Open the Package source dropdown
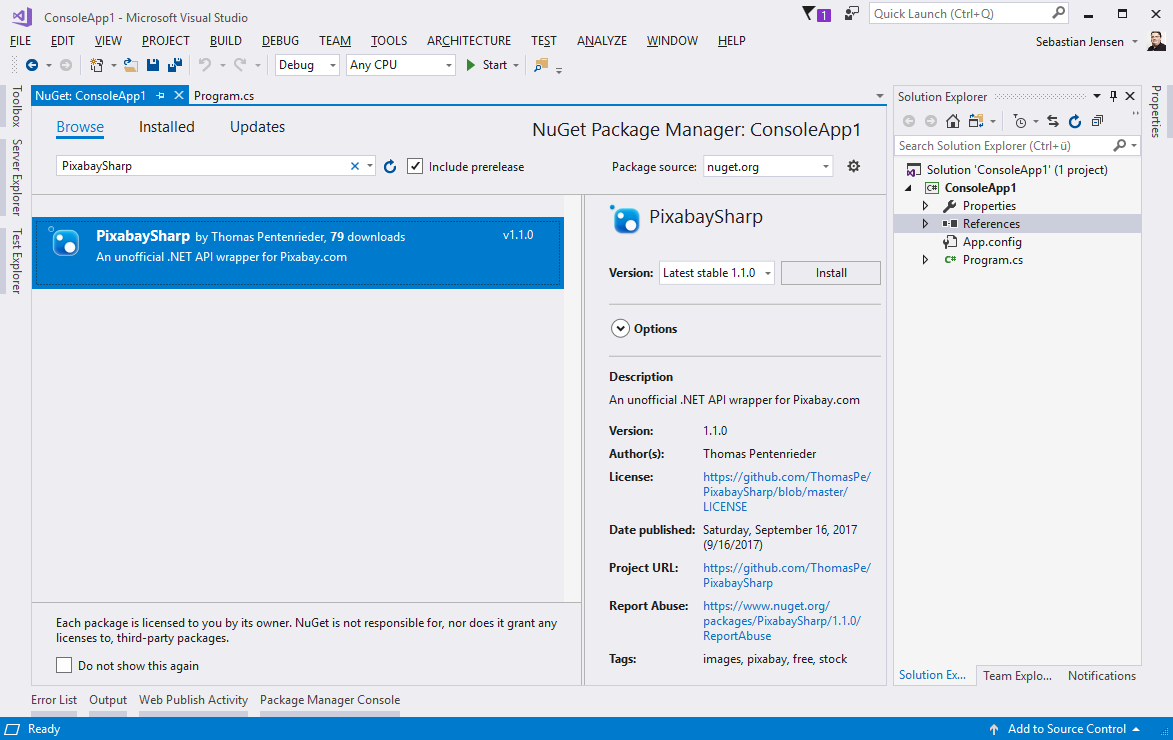 (768, 167)
